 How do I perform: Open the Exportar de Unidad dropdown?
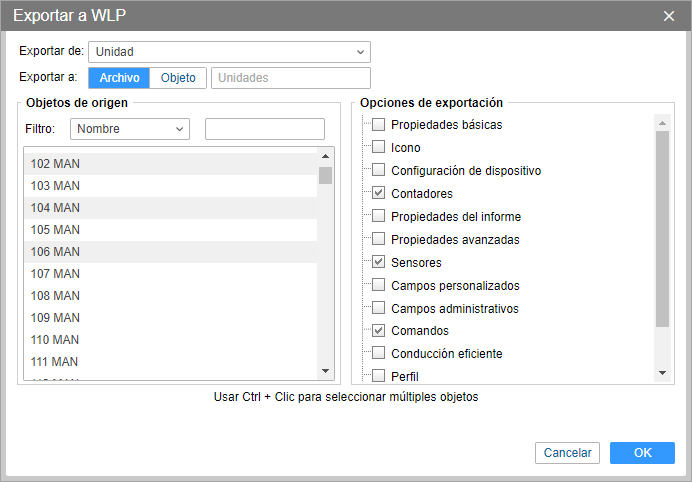[x=229, y=52]
